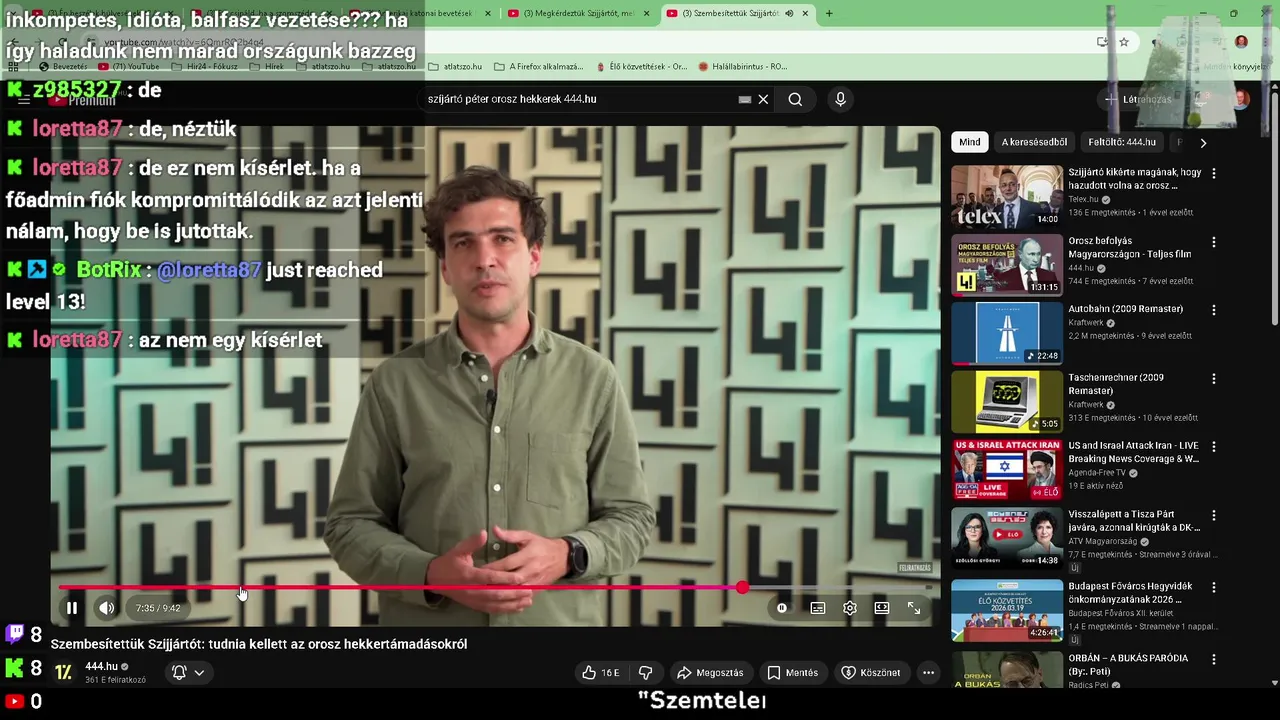Open the Telex.hu Szijjártó video thumbnail
The width and height of the screenshot is (1280, 720).
click(1007, 197)
